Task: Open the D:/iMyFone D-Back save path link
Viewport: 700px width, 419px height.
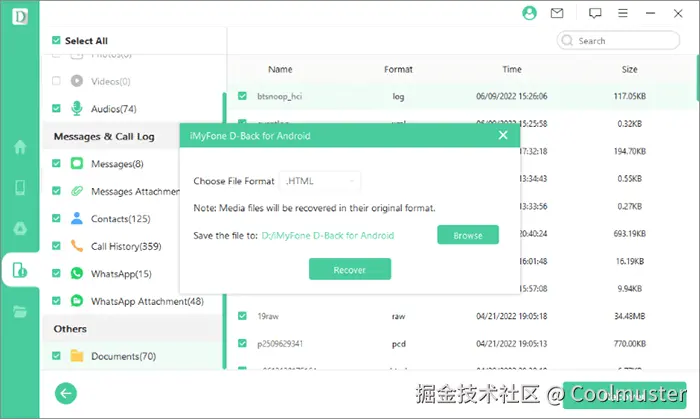Action: (x=328, y=236)
